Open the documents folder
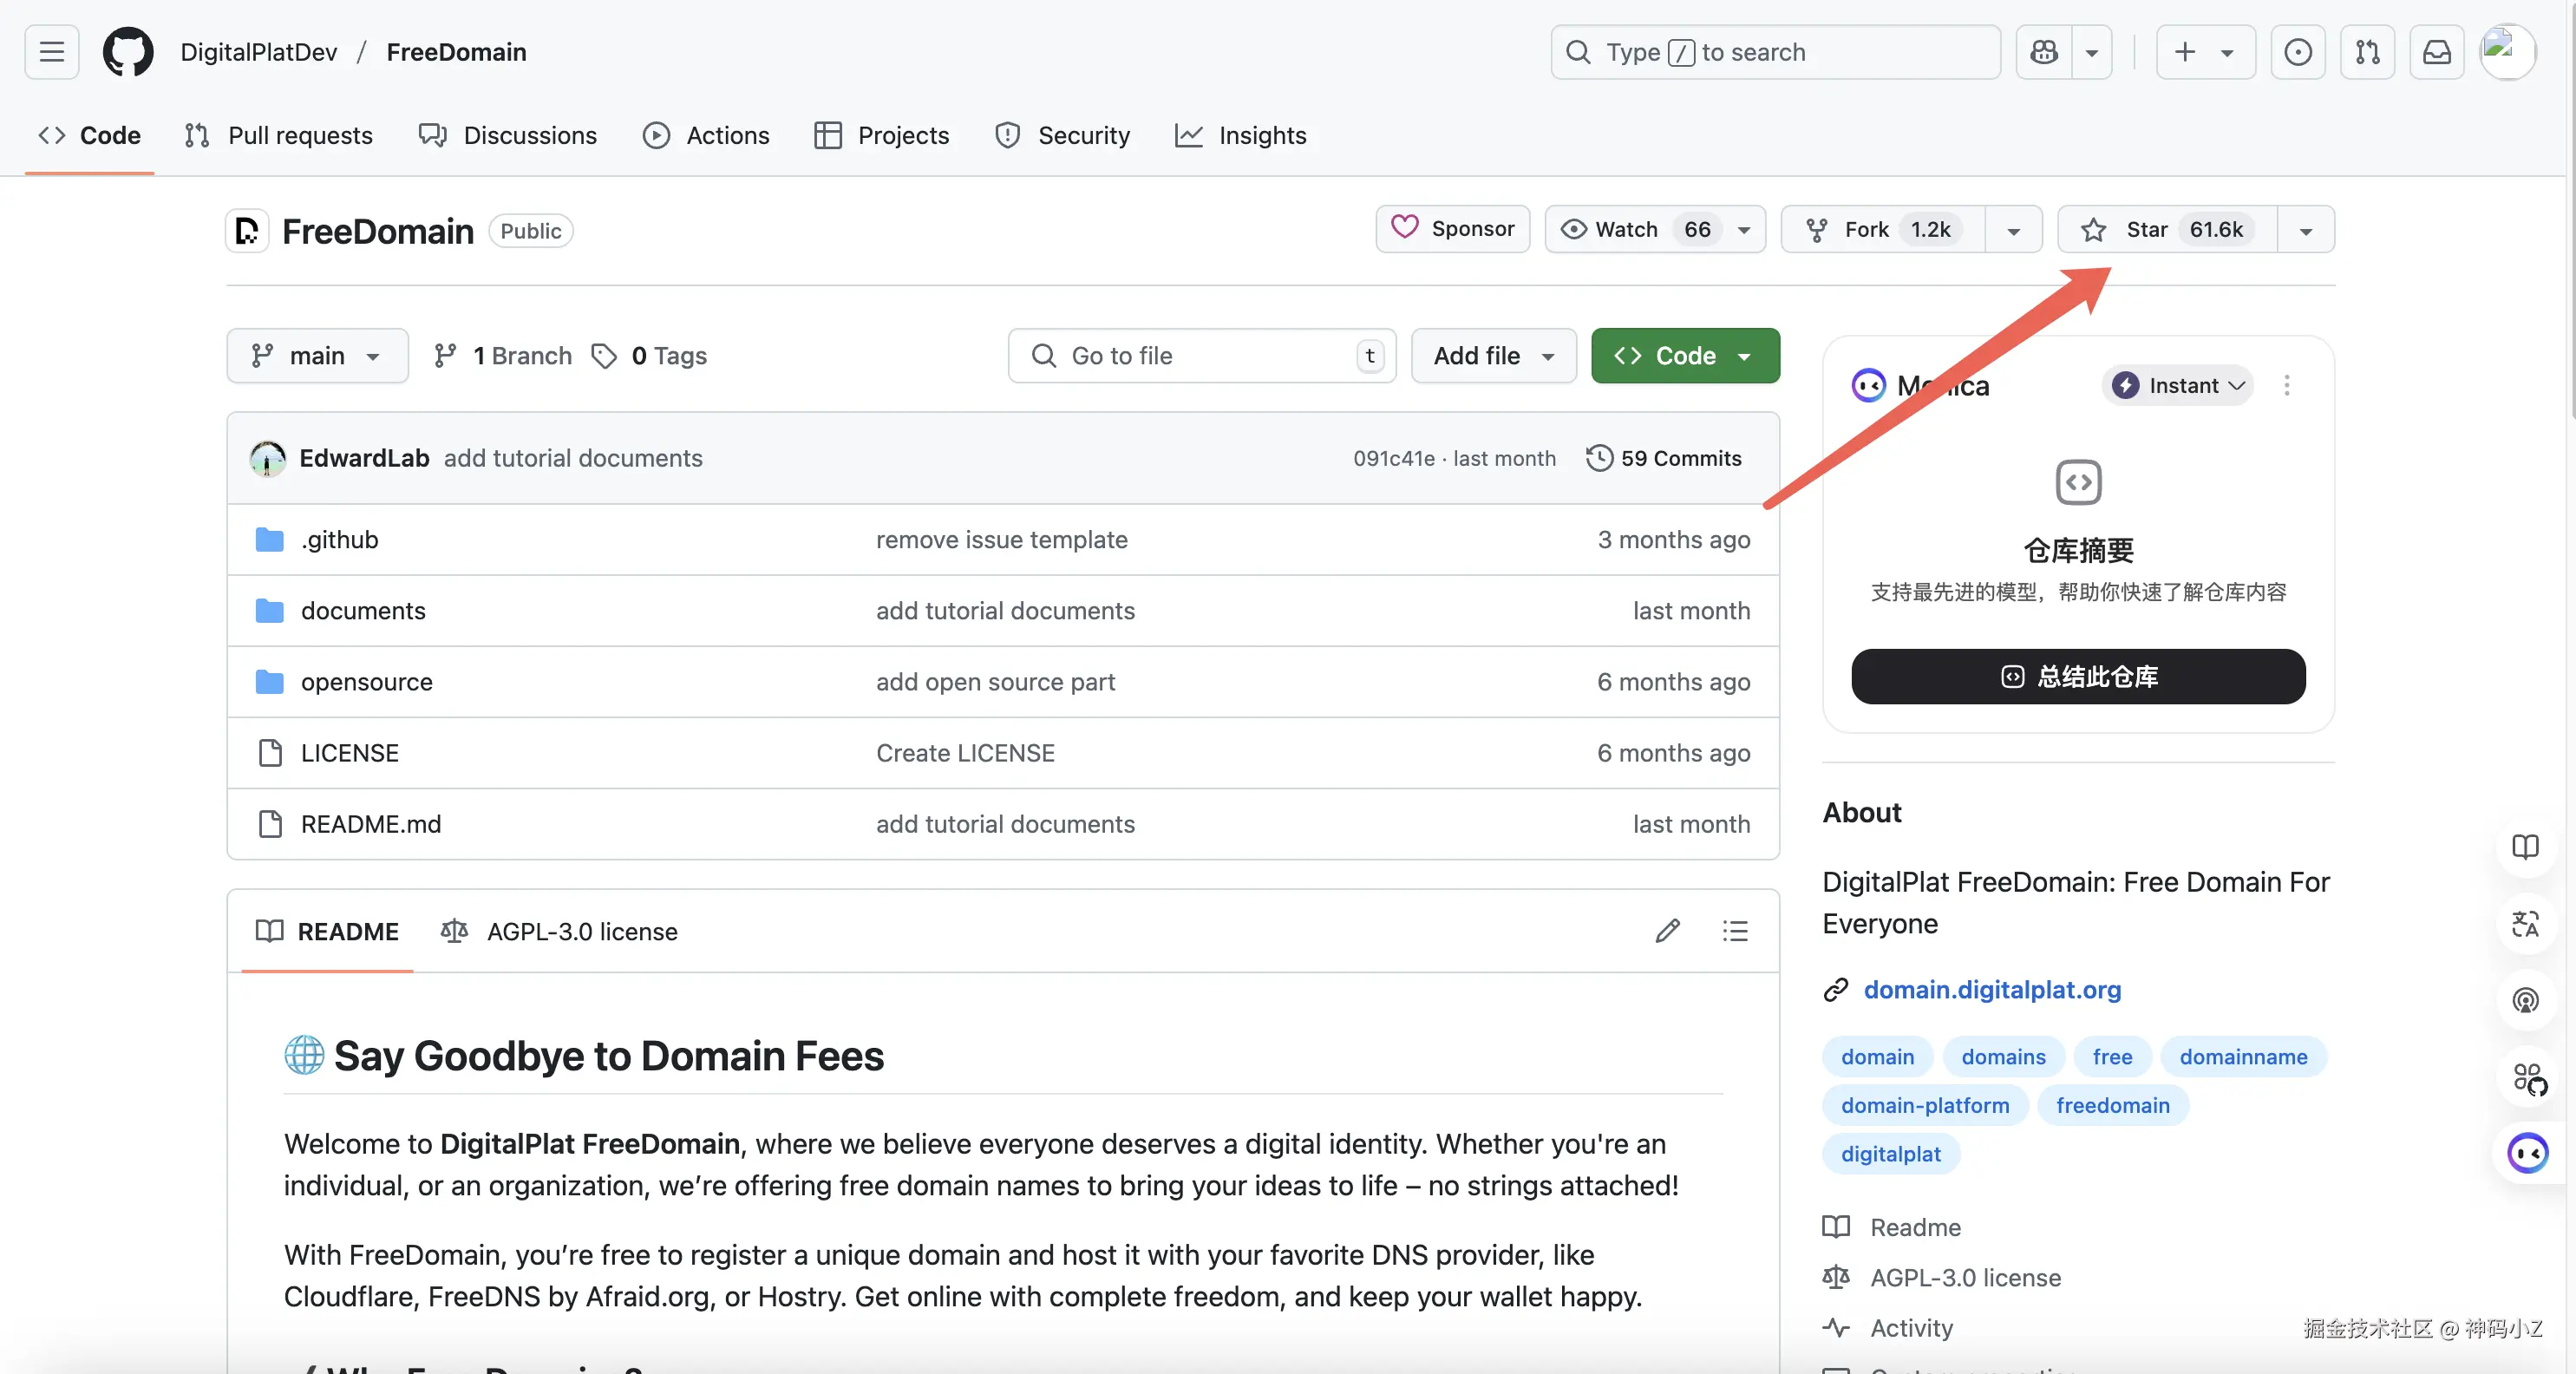 [363, 611]
